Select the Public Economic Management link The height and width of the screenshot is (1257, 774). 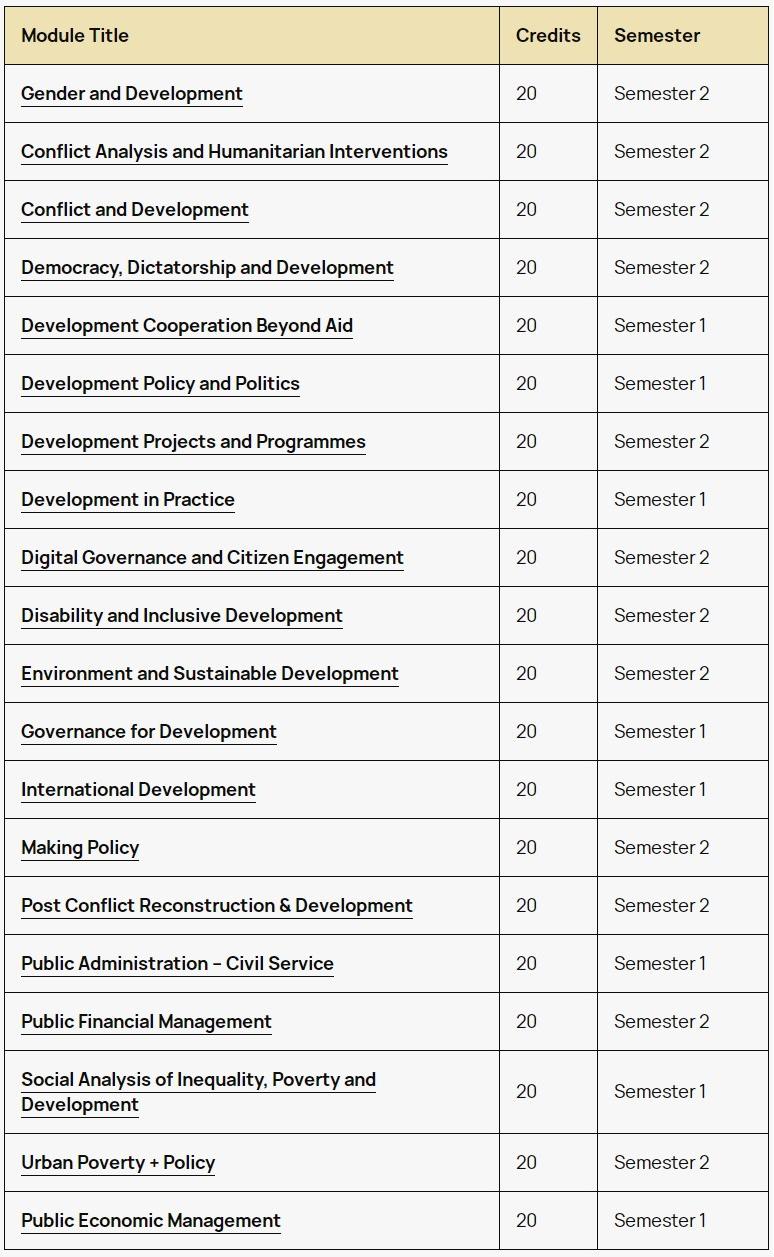point(151,1221)
